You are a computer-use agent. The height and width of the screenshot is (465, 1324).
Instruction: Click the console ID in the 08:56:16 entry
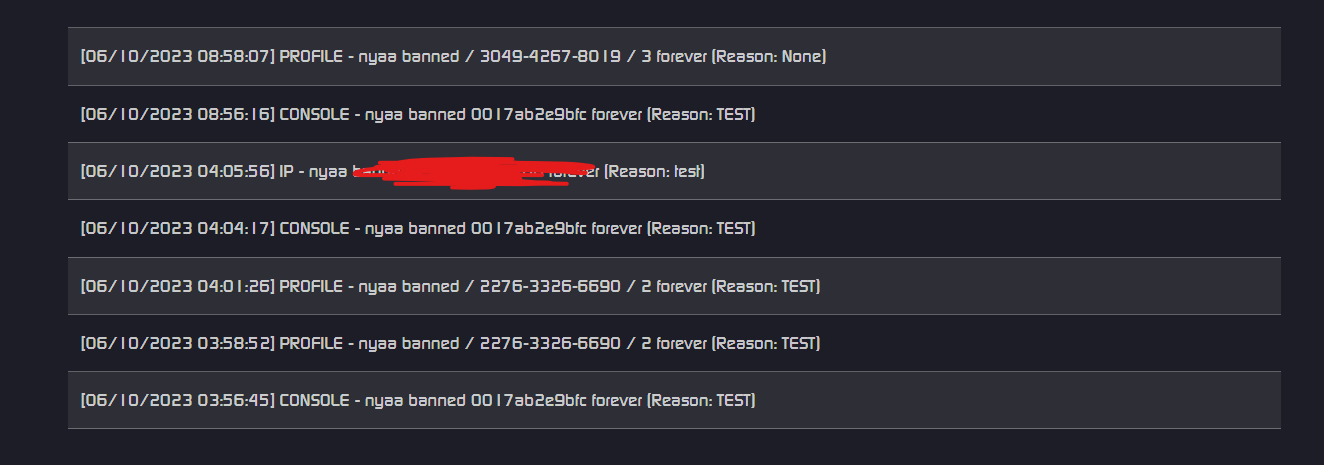pos(529,115)
